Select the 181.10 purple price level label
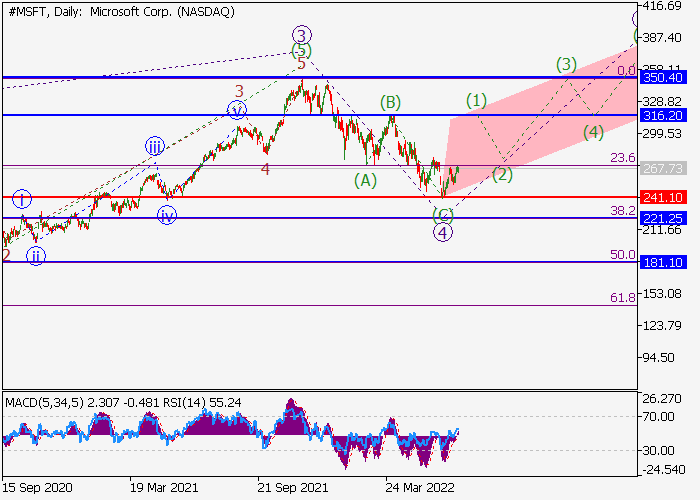This screenshot has height=500, width=700. tap(662, 262)
